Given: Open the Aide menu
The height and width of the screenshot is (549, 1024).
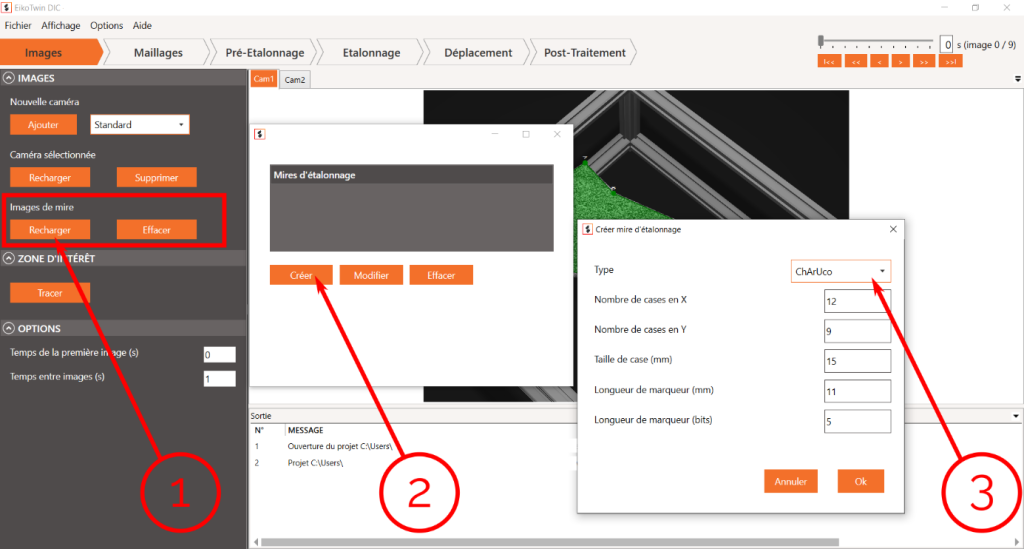Looking at the screenshot, I should click(x=142, y=25).
